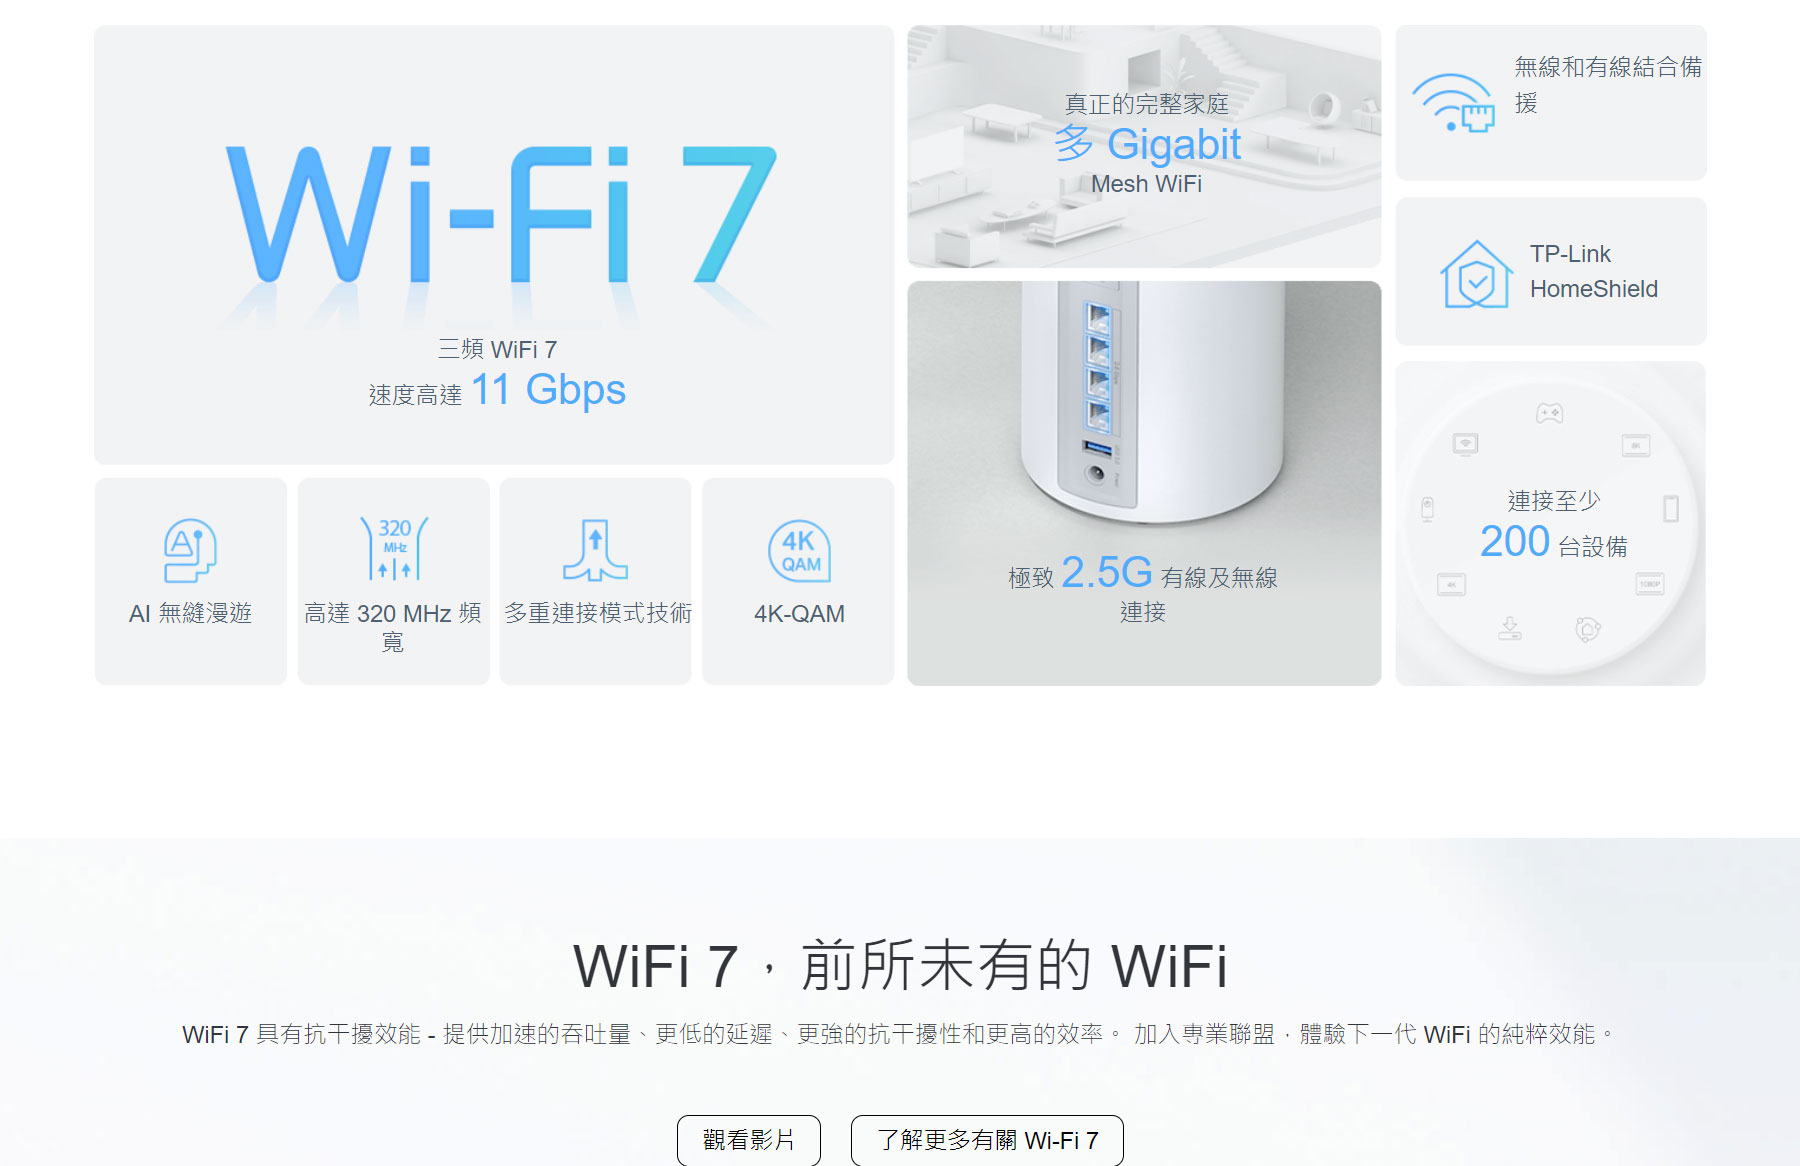Click 了解更多有關 Wi-Fi 7 button

(987, 1140)
